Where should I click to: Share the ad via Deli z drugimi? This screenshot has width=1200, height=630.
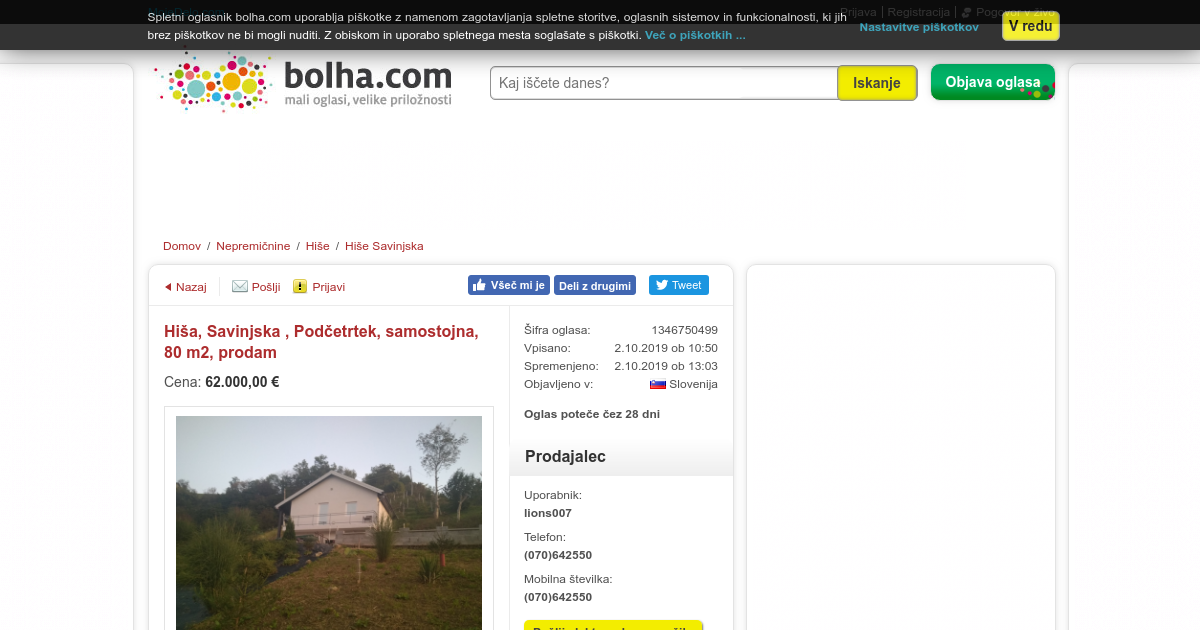click(595, 285)
